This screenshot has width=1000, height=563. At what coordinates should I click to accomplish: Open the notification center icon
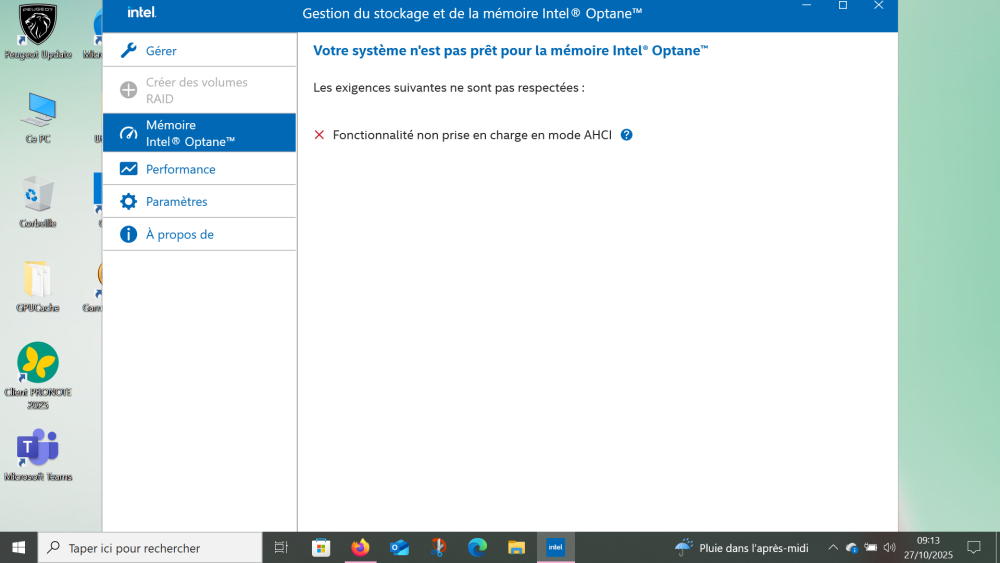coord(974,548)
